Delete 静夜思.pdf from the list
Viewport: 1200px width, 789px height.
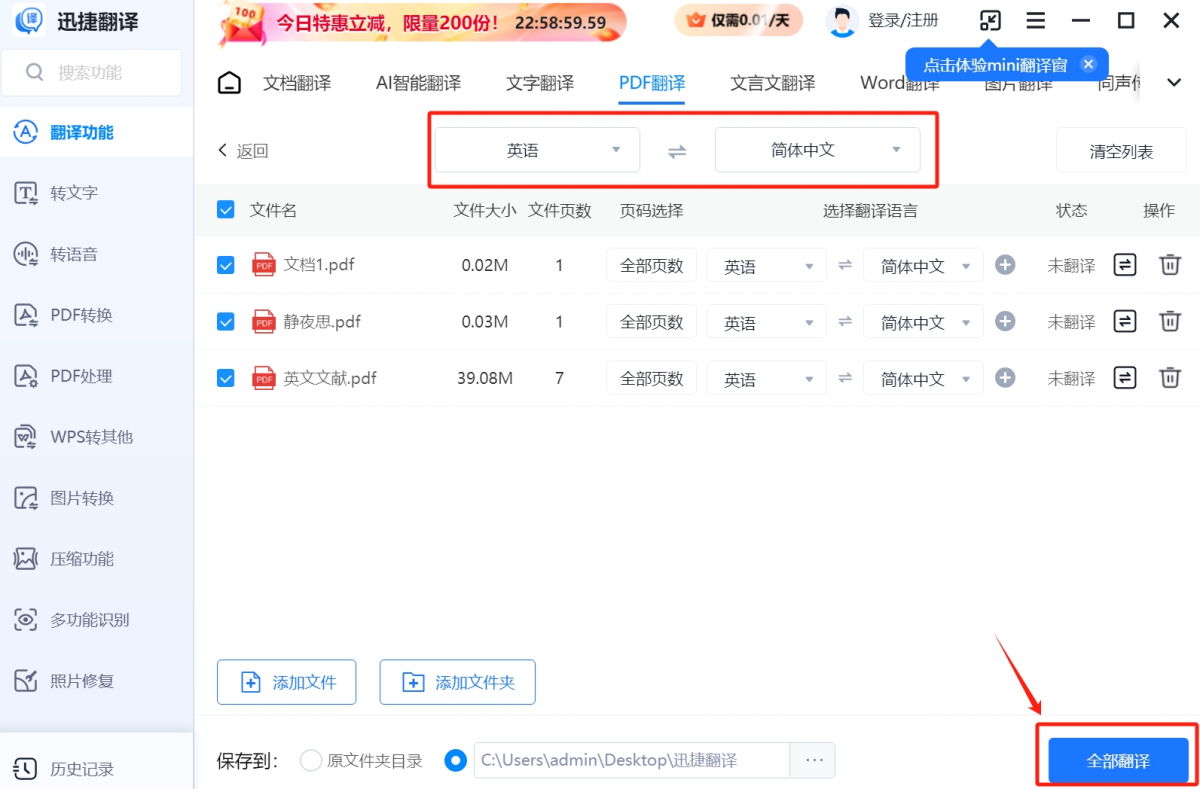[1169, 321]
